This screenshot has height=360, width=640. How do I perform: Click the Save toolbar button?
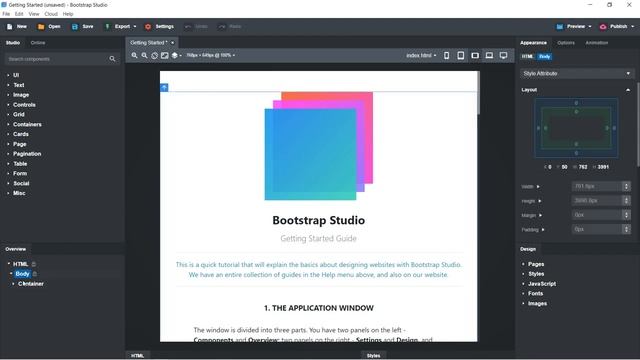click(82, 27)
